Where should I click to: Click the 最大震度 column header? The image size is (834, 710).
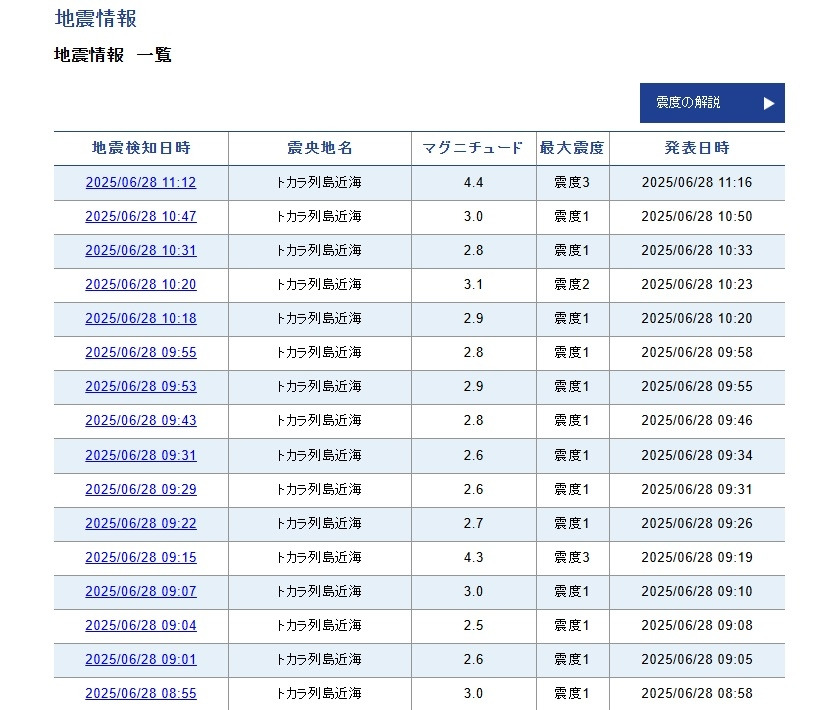[572, 148]
